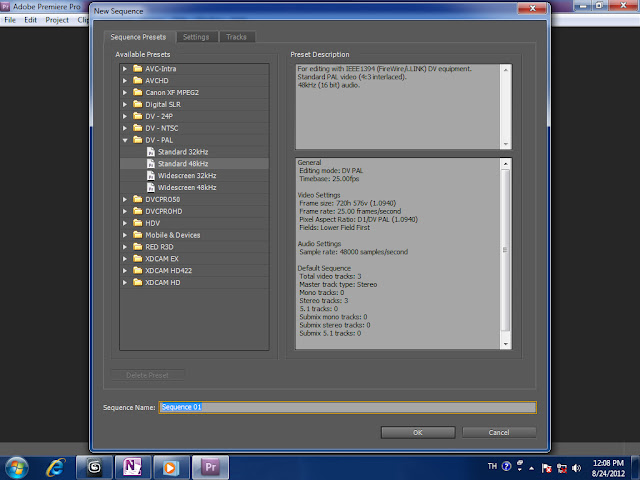Click the DVCPRO50 folder icon
The width and height of the screenshot is (640, 480).
[x=138, y=199]
